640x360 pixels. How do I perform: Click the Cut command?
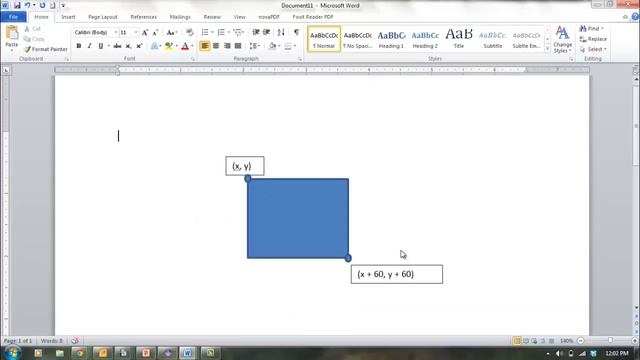click(x=32, y=29)
